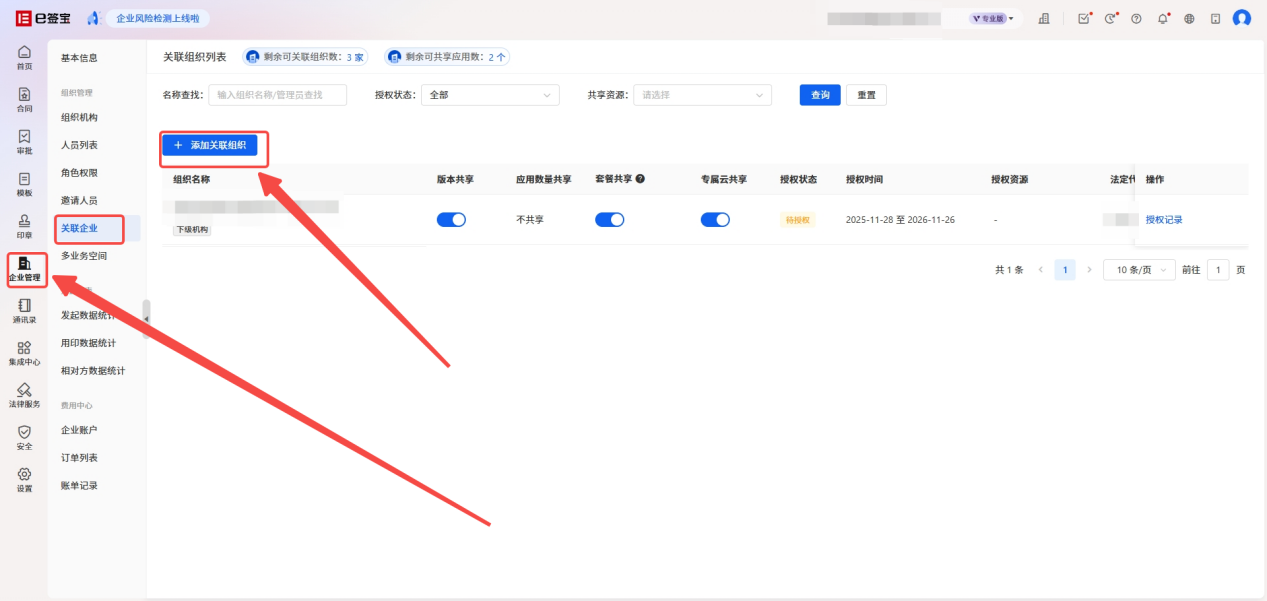The height and width of the screenshot is (601, 1267).
Task: Disable the 专属云共享 switch
Action: pos(715,220)
